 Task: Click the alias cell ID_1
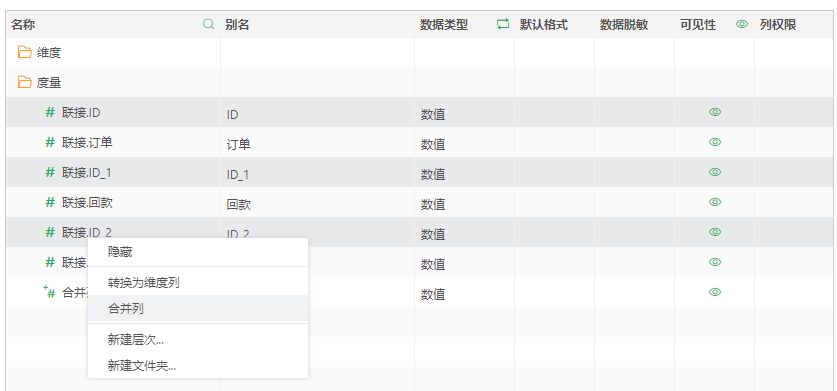[x=238, y=175]
